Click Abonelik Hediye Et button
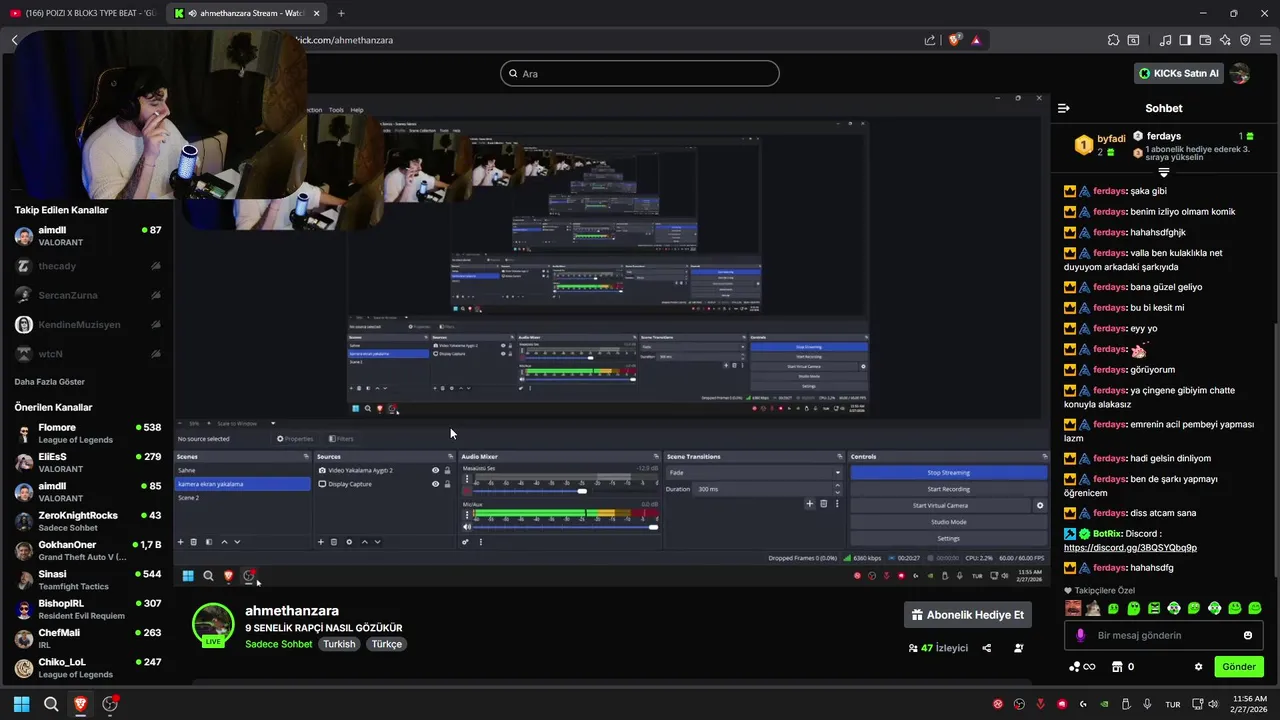The image size is (1280, 720). pyautogui.click(x=967, y=615)
